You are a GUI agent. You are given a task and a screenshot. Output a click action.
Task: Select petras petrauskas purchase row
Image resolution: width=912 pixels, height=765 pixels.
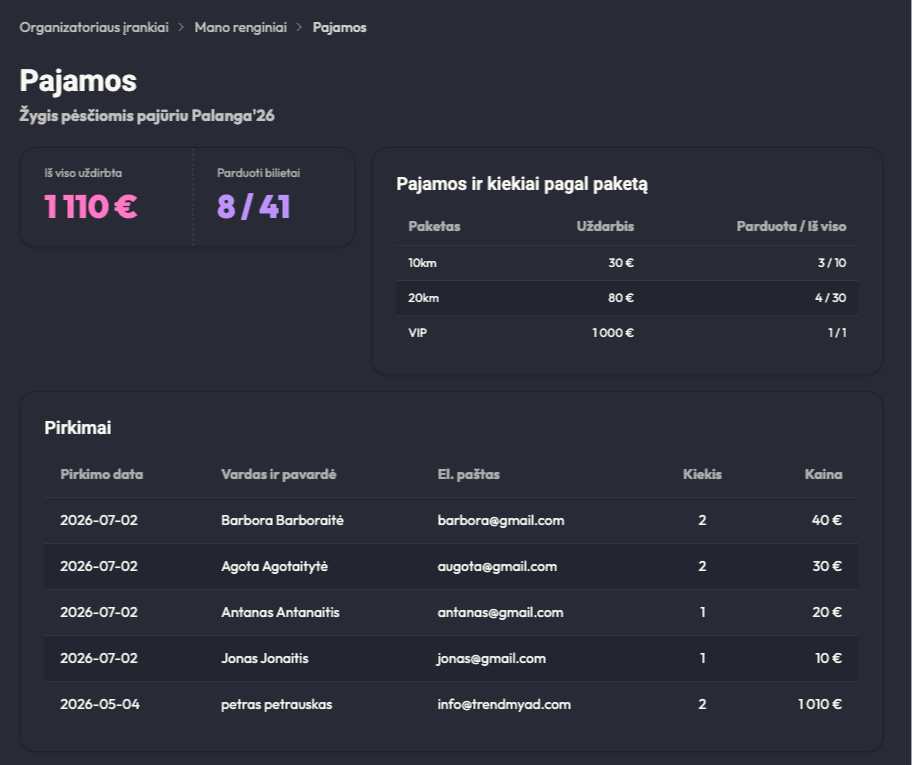[451, 704]
